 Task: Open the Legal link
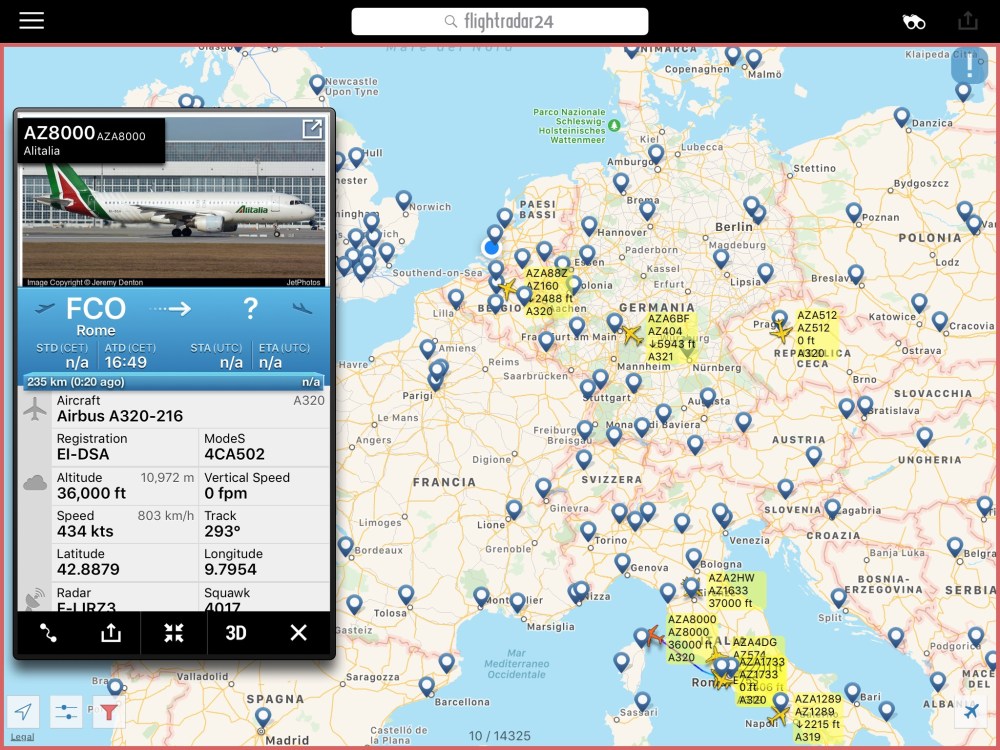point(22,737)
